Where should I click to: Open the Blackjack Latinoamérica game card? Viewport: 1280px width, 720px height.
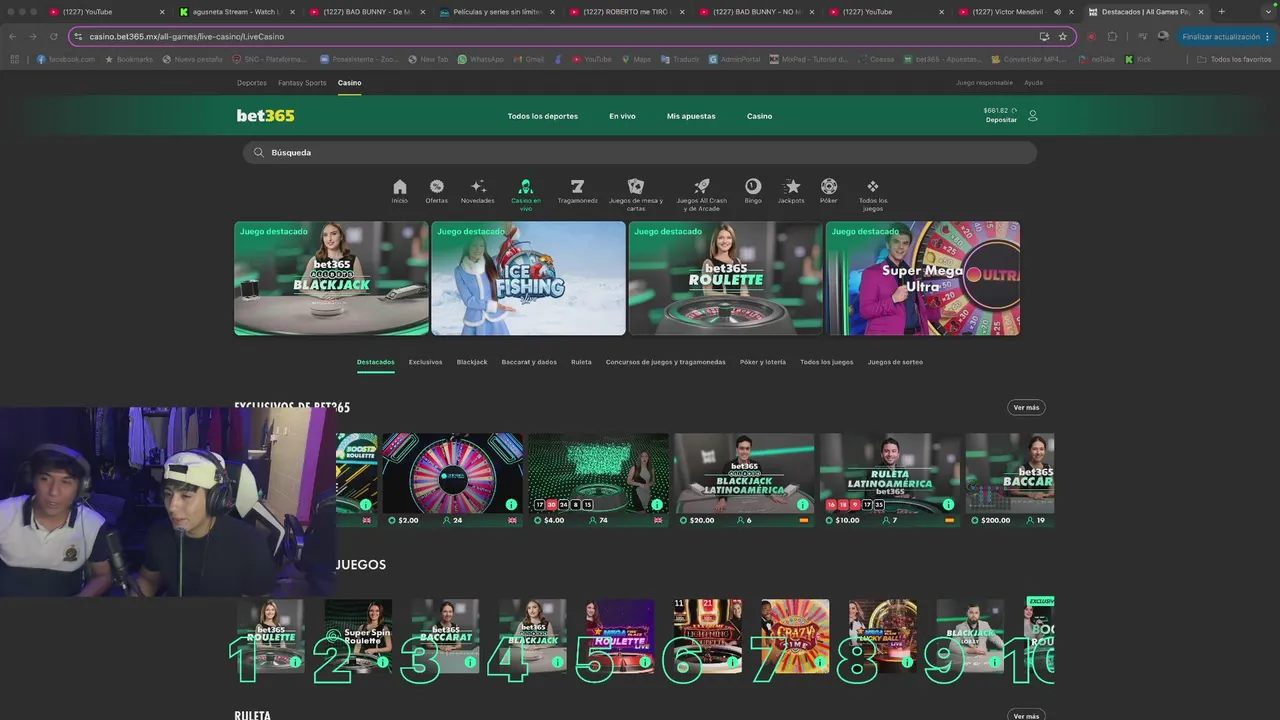pos(744,480)
